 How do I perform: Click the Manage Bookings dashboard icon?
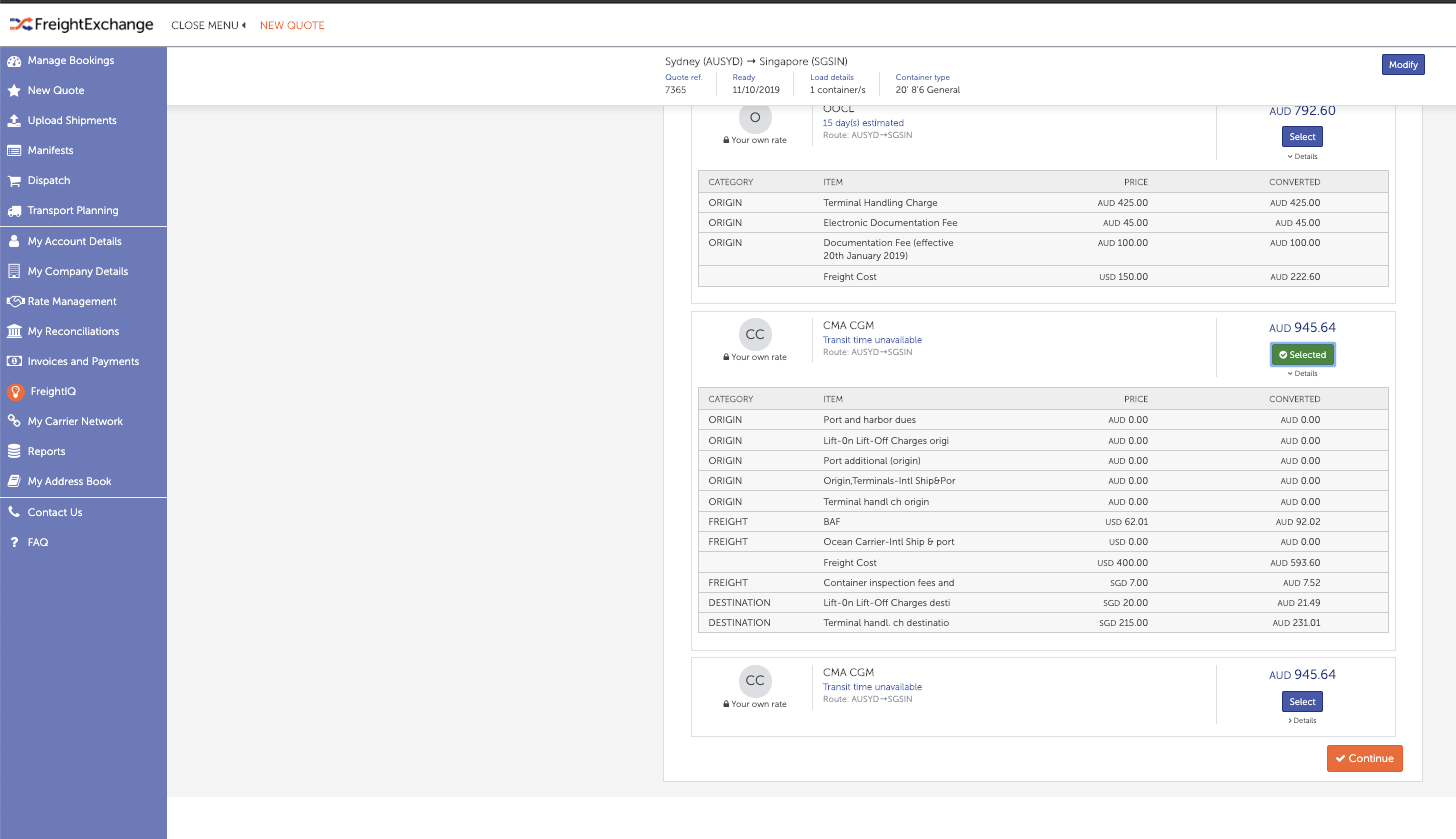tap(14, 60)
